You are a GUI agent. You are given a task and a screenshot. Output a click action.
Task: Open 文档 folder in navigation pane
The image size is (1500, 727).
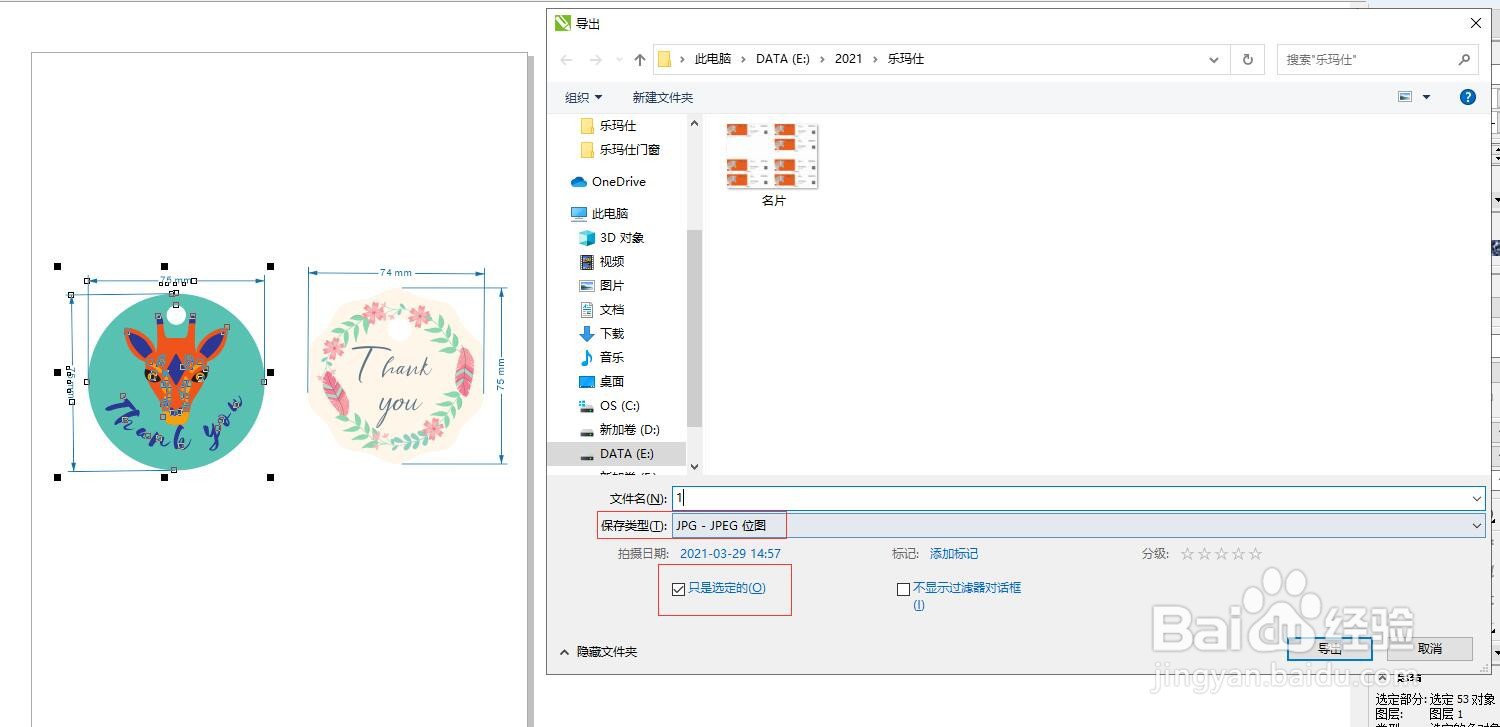(602, 310)
